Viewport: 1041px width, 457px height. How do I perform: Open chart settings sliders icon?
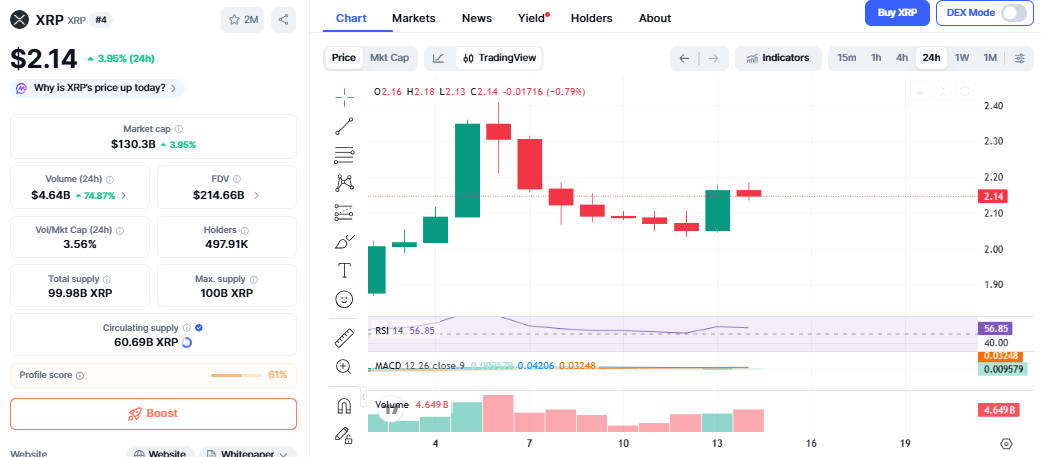(1020, 58)
